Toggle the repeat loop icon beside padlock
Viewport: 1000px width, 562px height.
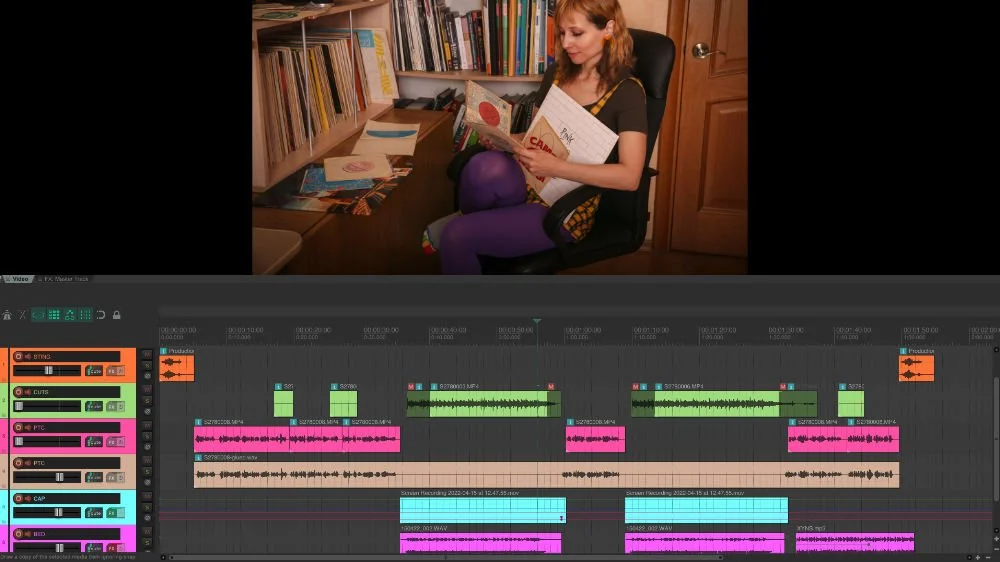tap(101, 314)
